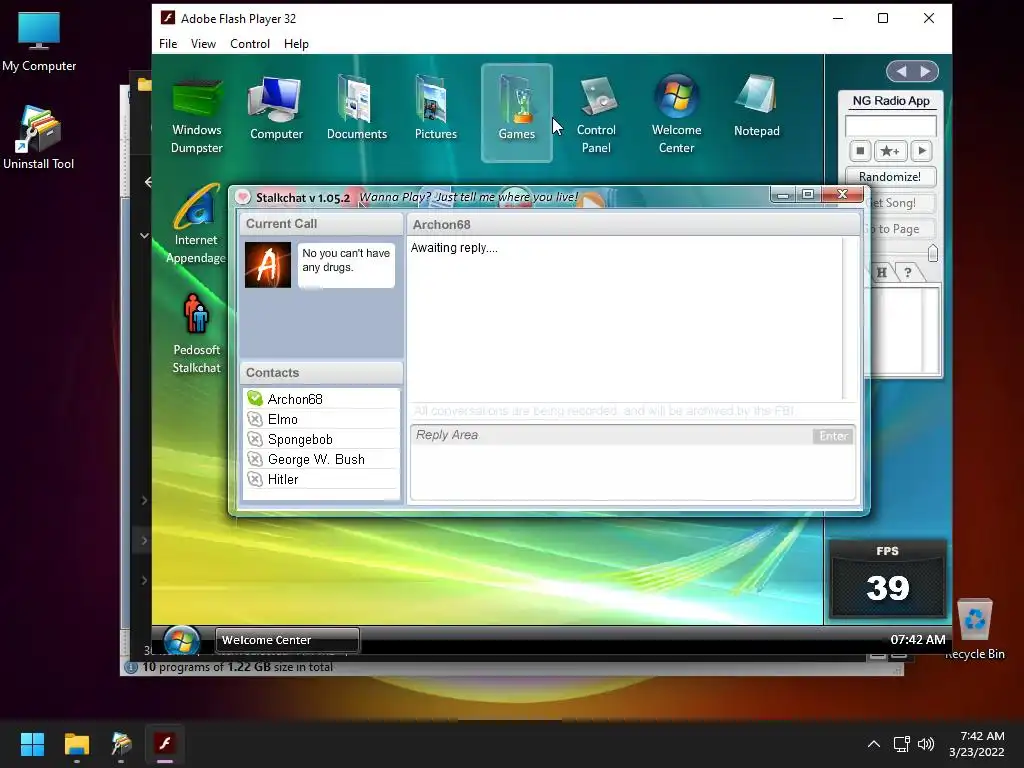Stop playback in NG Radio App
Image resolution: width=1024 pixels, height=768 pixels.
(x=860, y=151)
